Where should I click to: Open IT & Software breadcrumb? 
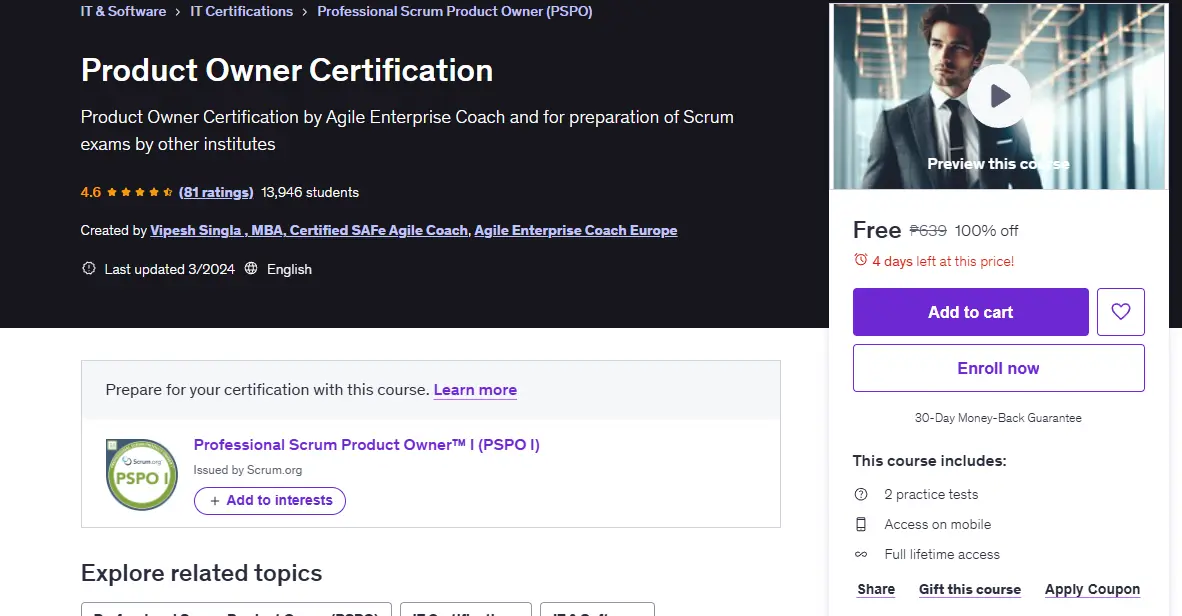click(123, 11)
